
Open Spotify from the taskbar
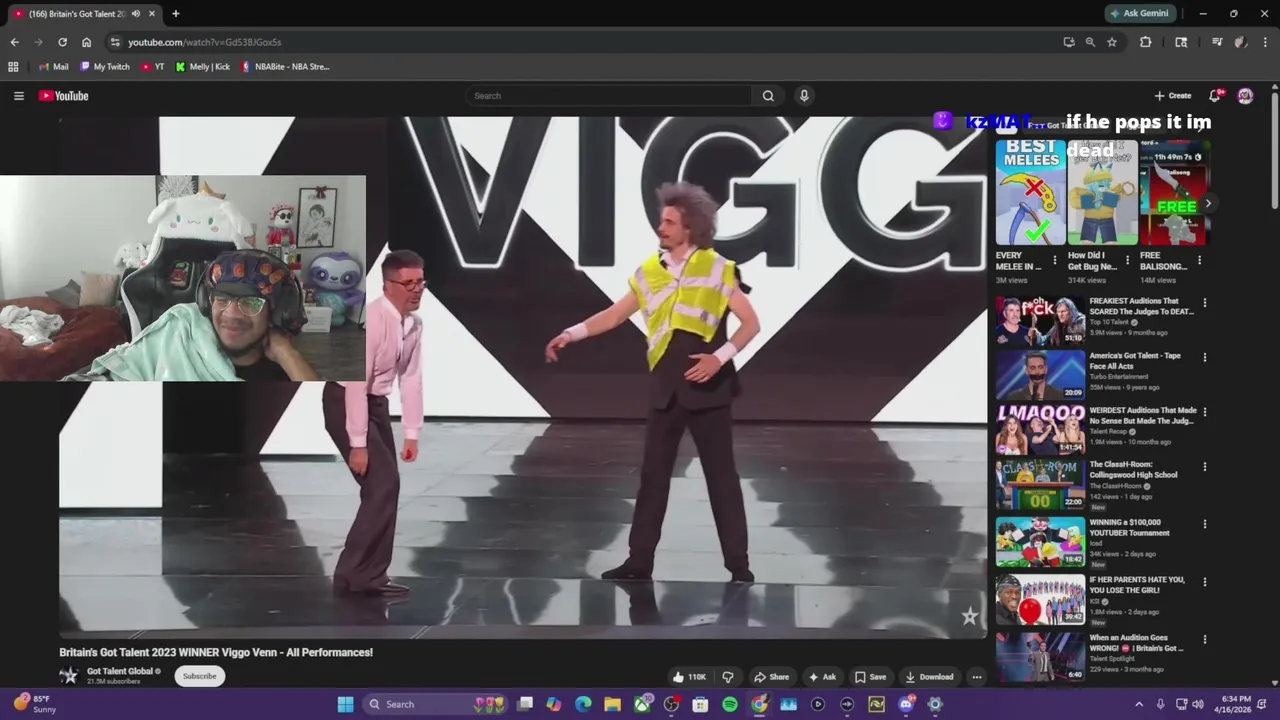[x=730, y=704]
